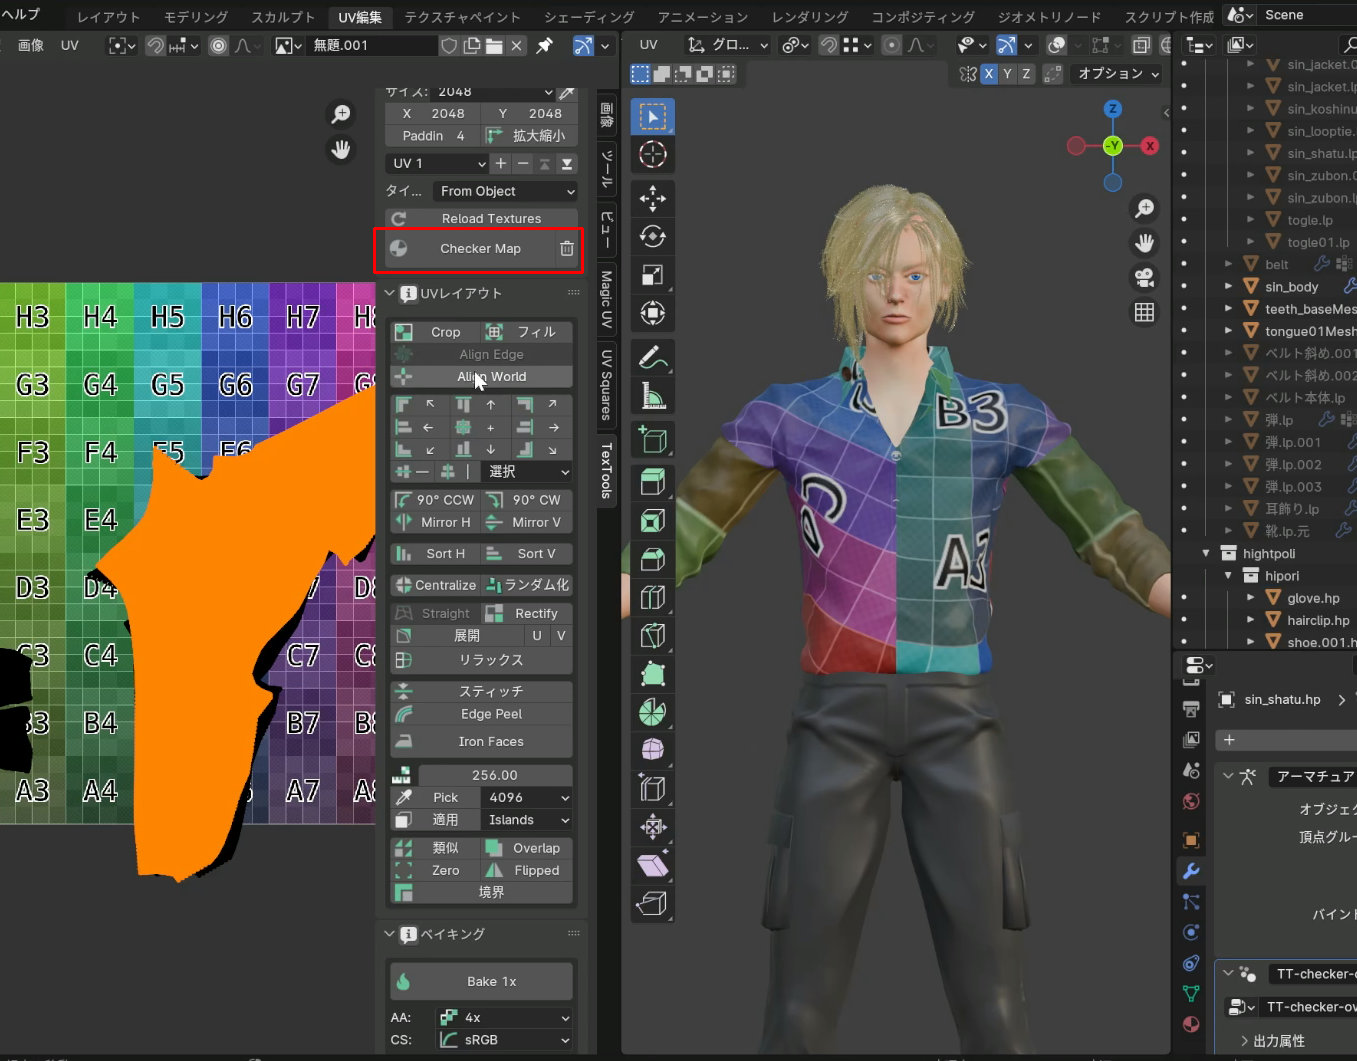The height and width of the screenshot is (1061, 1357).
Task: Toggle X axis mirror button
Action: point(988,74)
